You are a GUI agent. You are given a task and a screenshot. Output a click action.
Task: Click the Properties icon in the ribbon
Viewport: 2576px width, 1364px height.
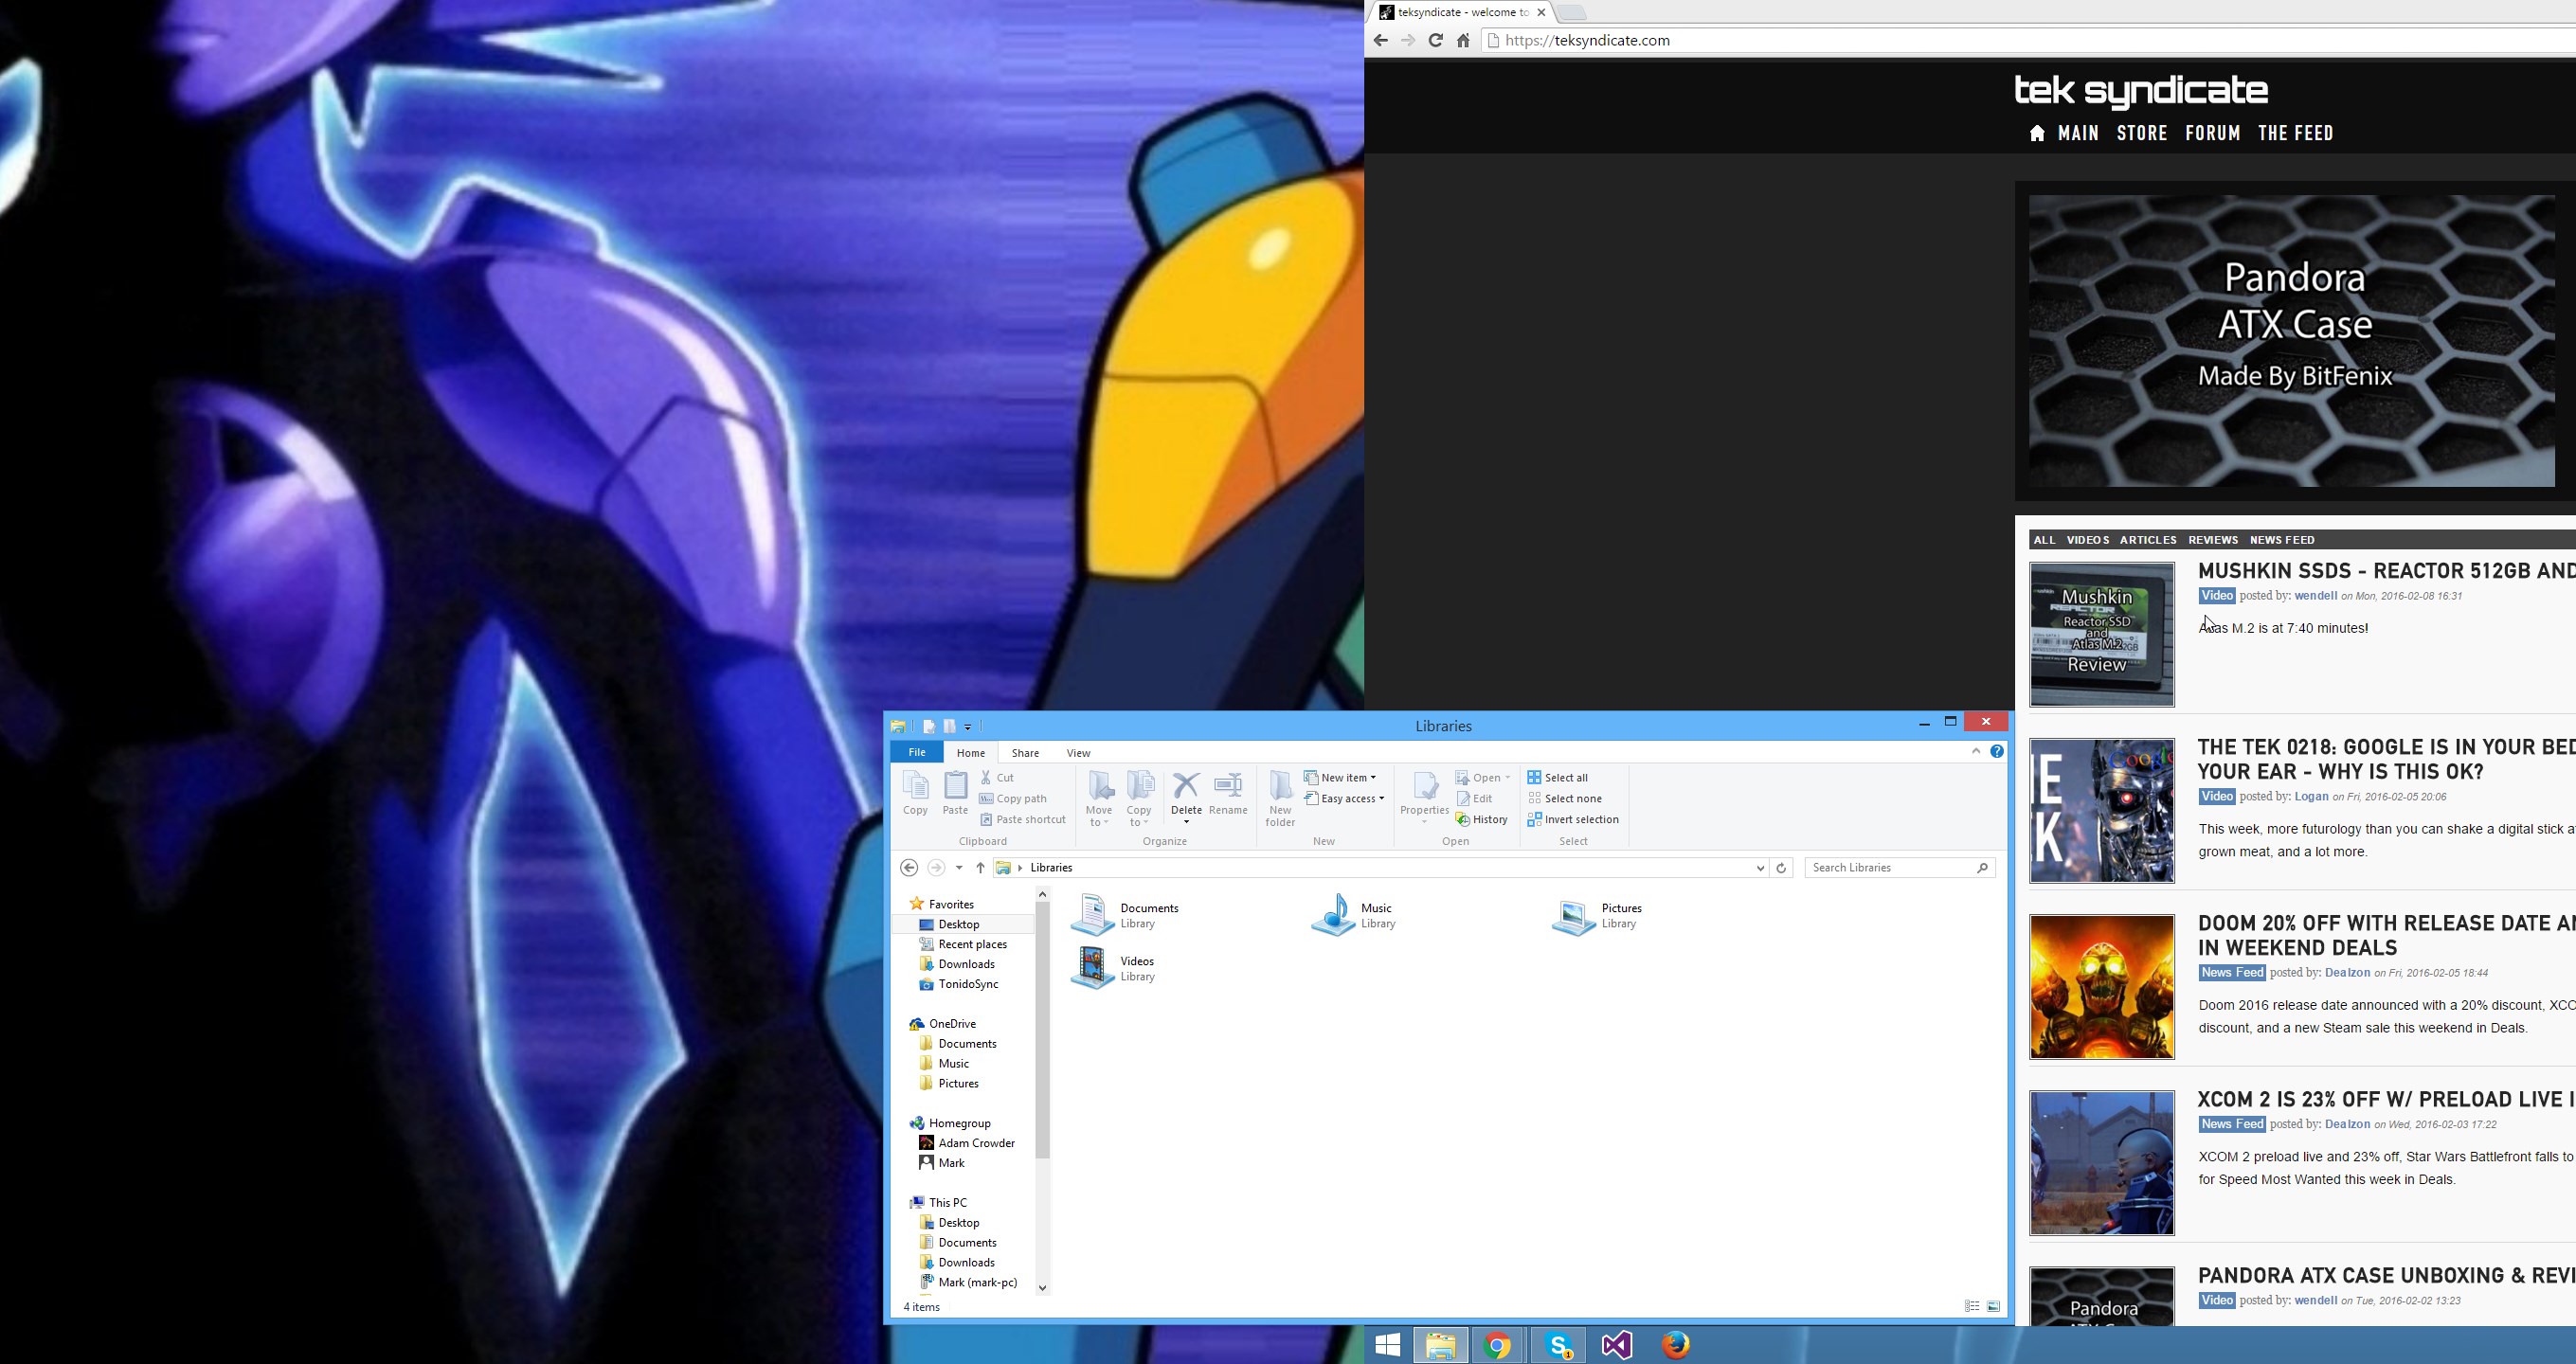pyautogui.click(x=1425, y=786)
